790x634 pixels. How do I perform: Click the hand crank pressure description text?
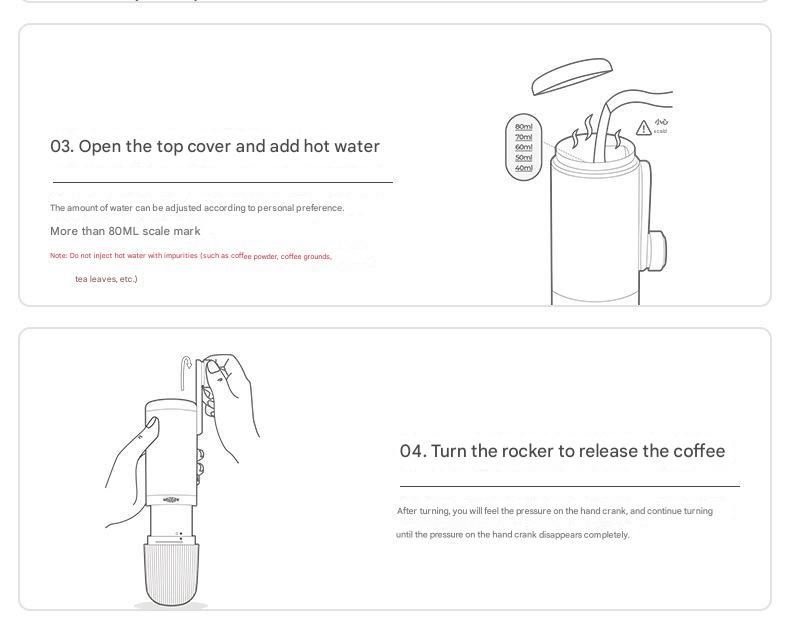(x=554, y=523)
